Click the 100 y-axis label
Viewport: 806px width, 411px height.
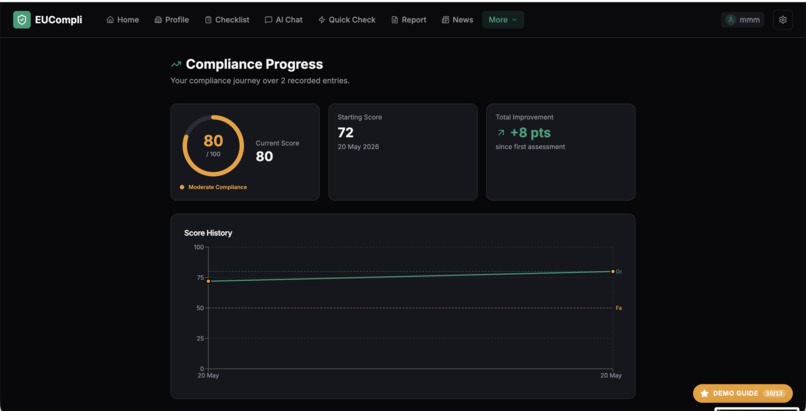pyautogui.click(x=198, y=247)
